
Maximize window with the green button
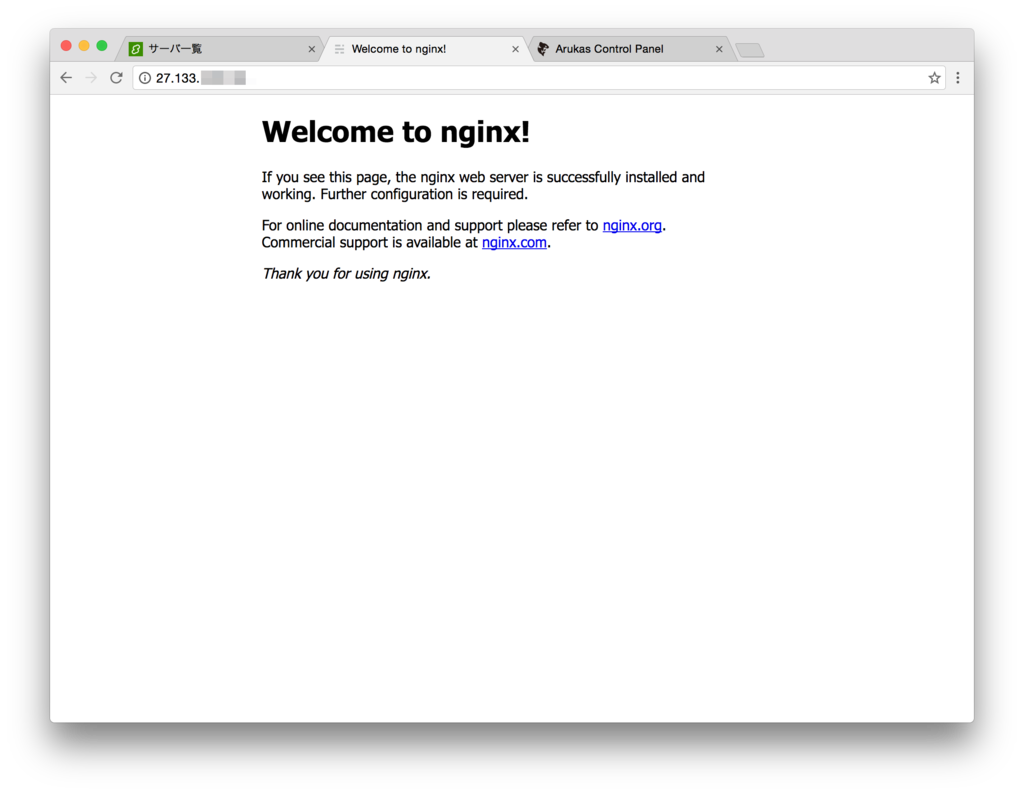tap(102, 46)
